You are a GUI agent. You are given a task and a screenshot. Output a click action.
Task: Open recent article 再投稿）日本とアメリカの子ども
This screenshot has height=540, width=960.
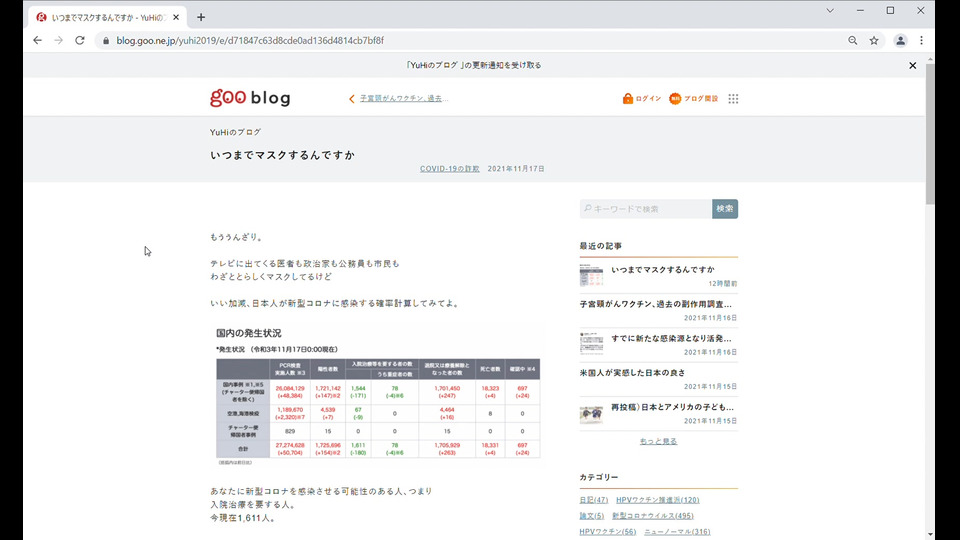pyautogui.click(x=672, y=407)
